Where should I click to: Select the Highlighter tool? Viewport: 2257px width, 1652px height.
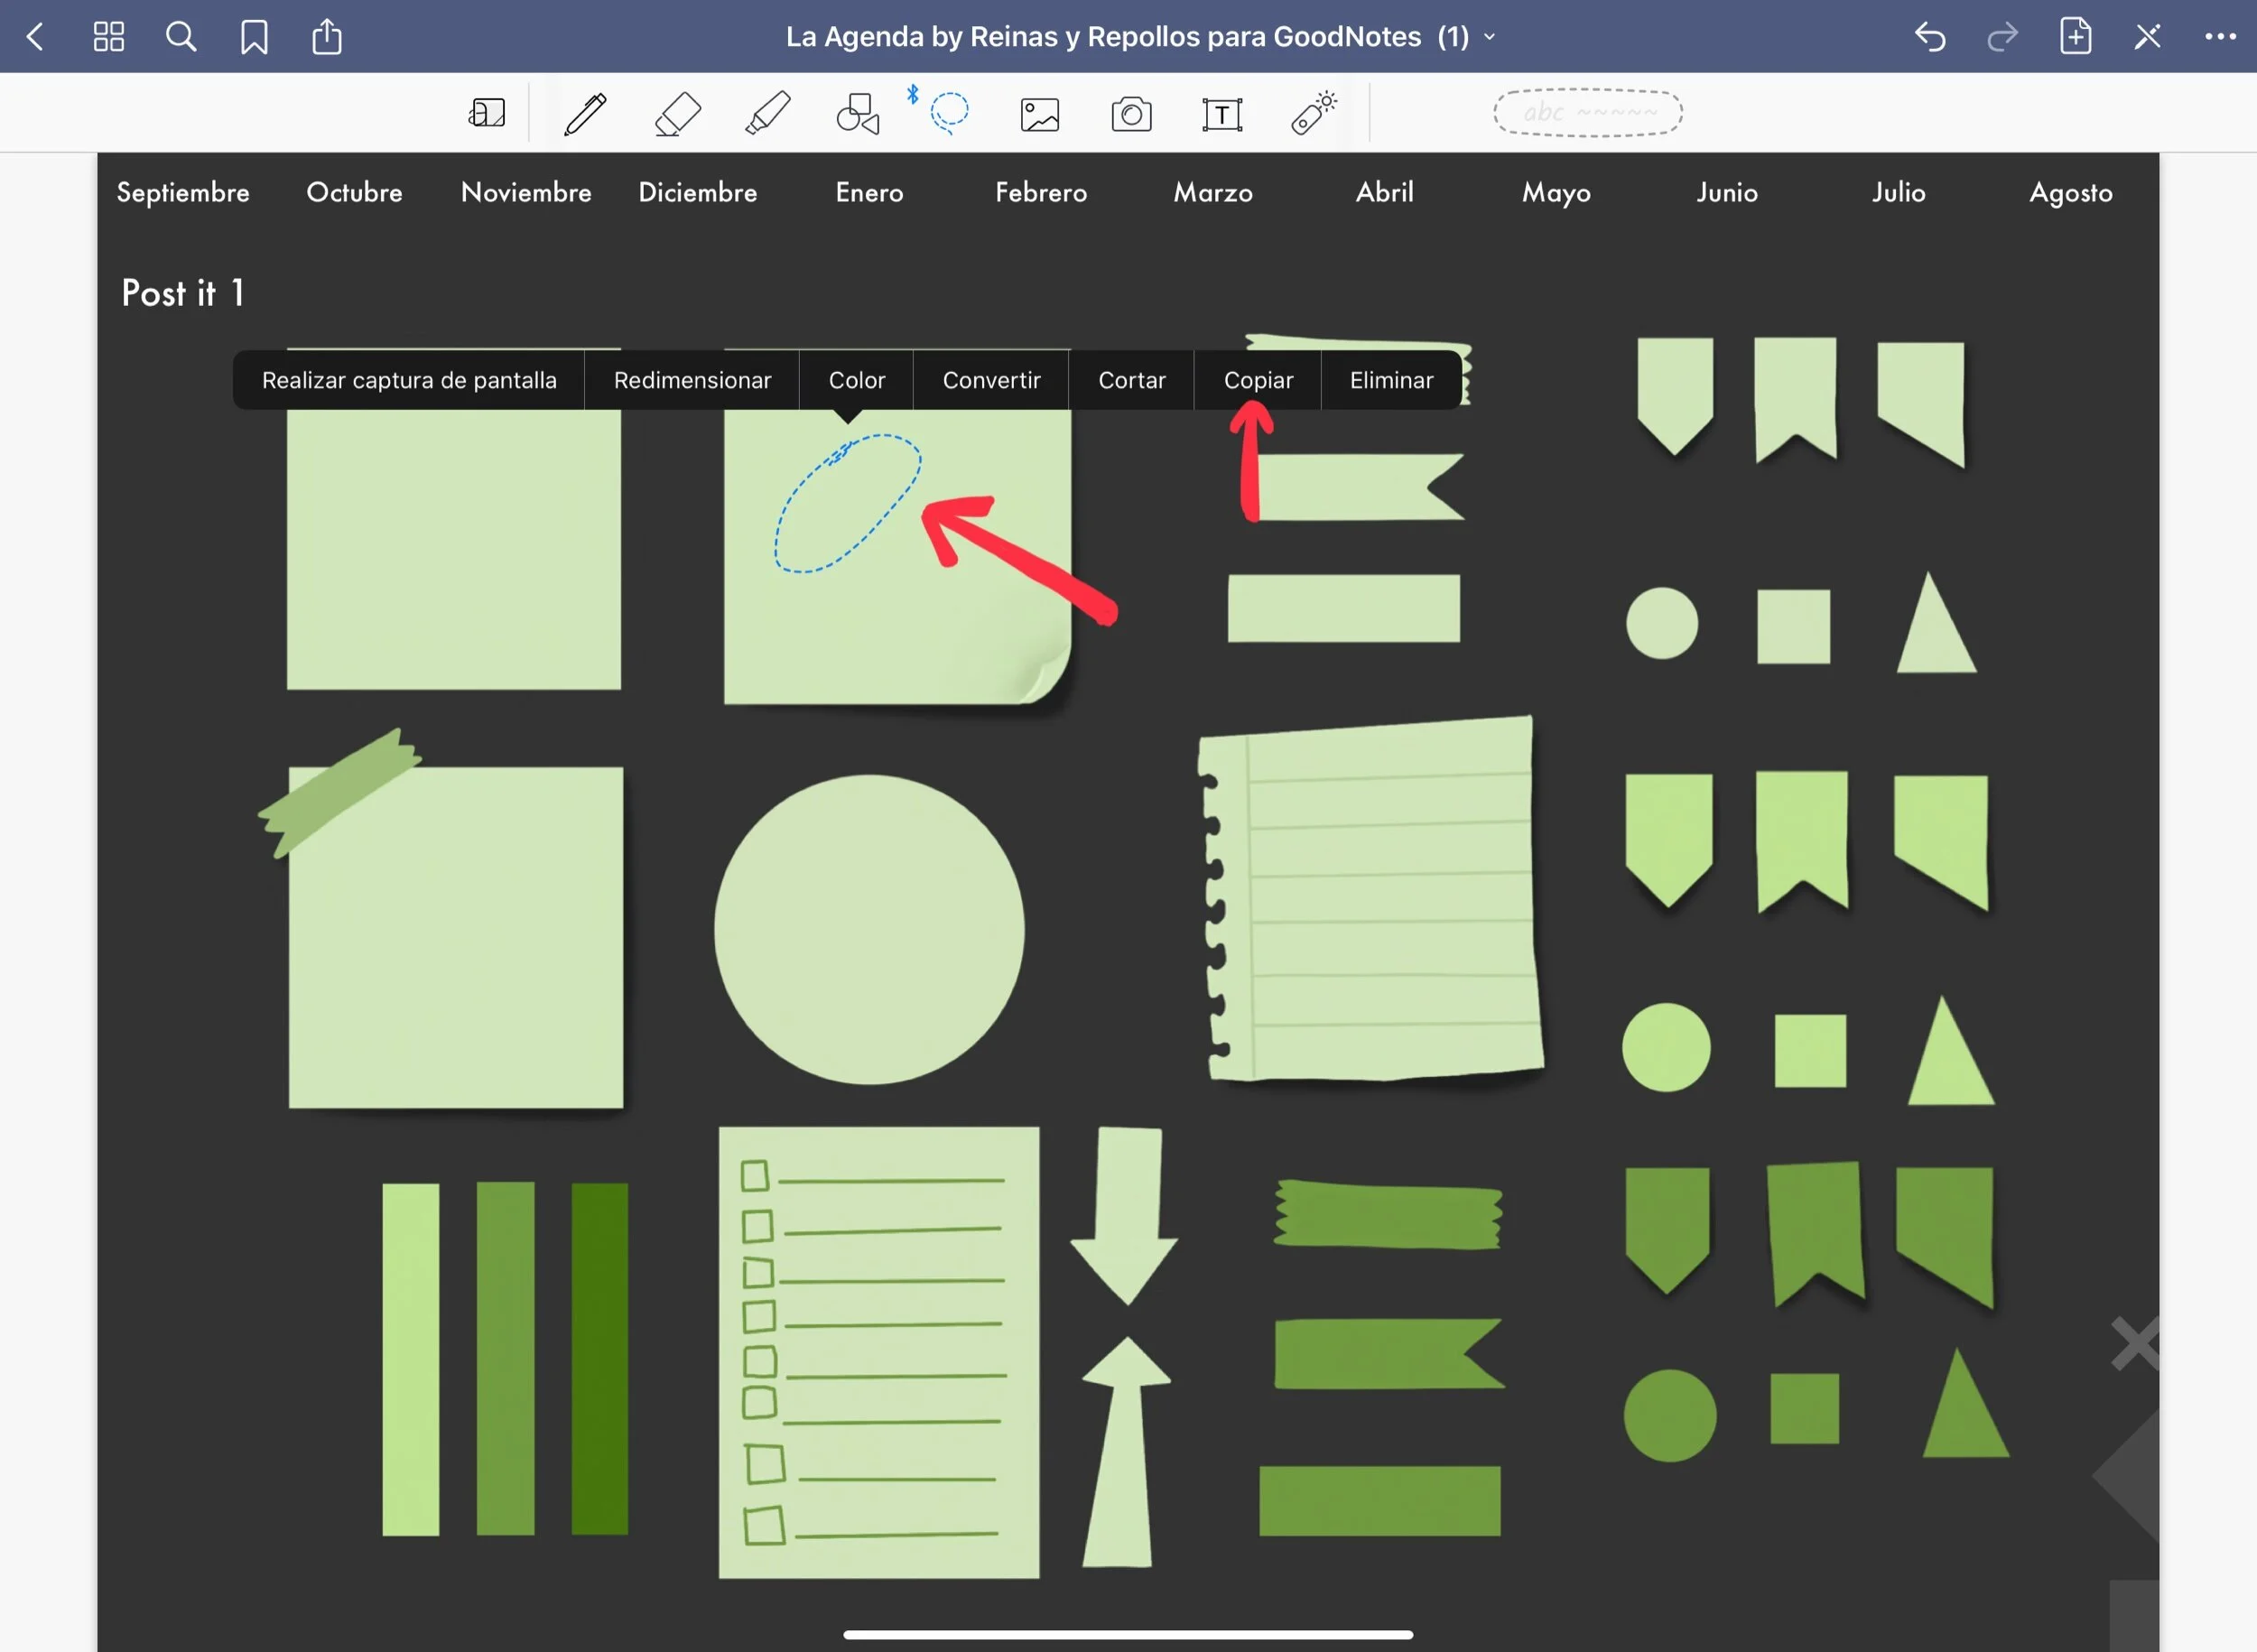click(768, 114)
